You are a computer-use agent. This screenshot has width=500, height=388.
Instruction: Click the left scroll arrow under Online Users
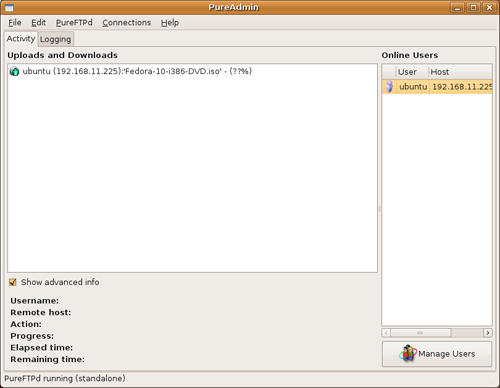(386, 333)
